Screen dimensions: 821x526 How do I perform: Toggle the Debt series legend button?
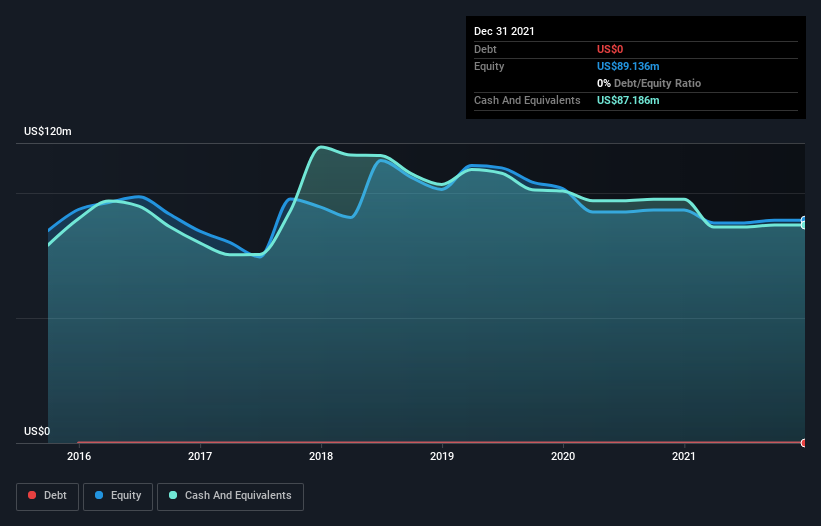click(x=47, y=496)
